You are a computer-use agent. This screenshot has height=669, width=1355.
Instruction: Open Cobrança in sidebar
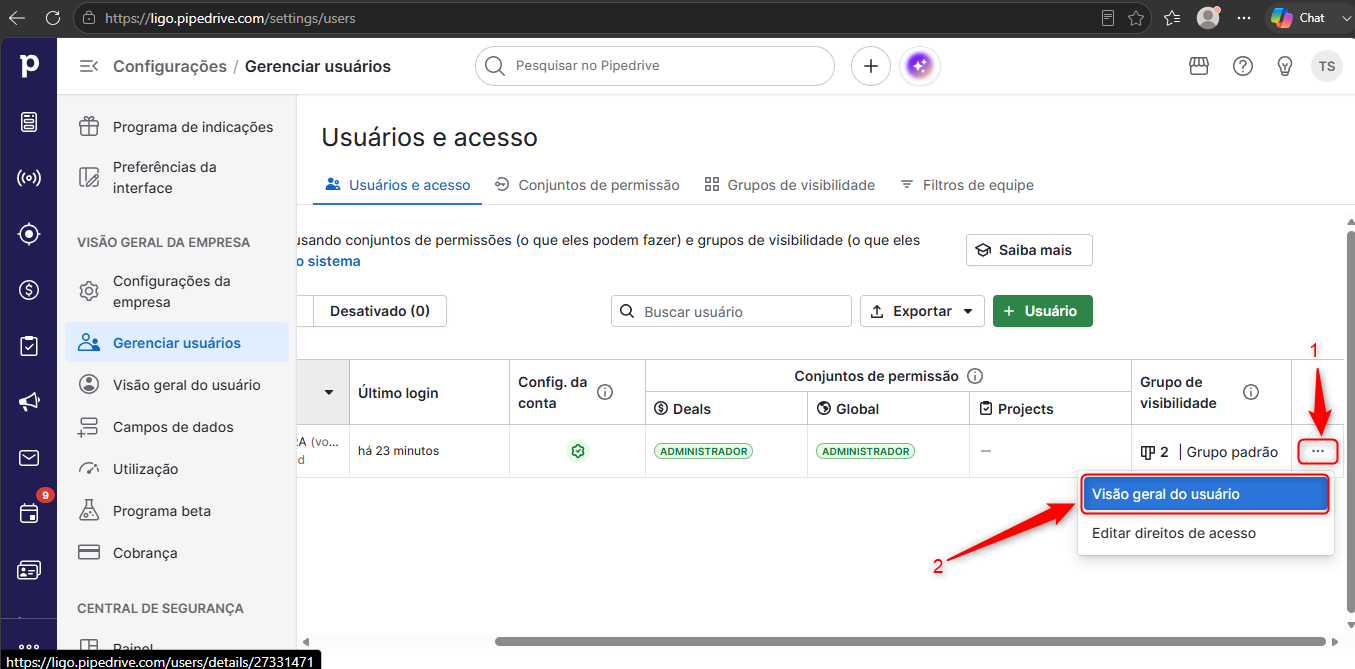[x=176, y=553]
